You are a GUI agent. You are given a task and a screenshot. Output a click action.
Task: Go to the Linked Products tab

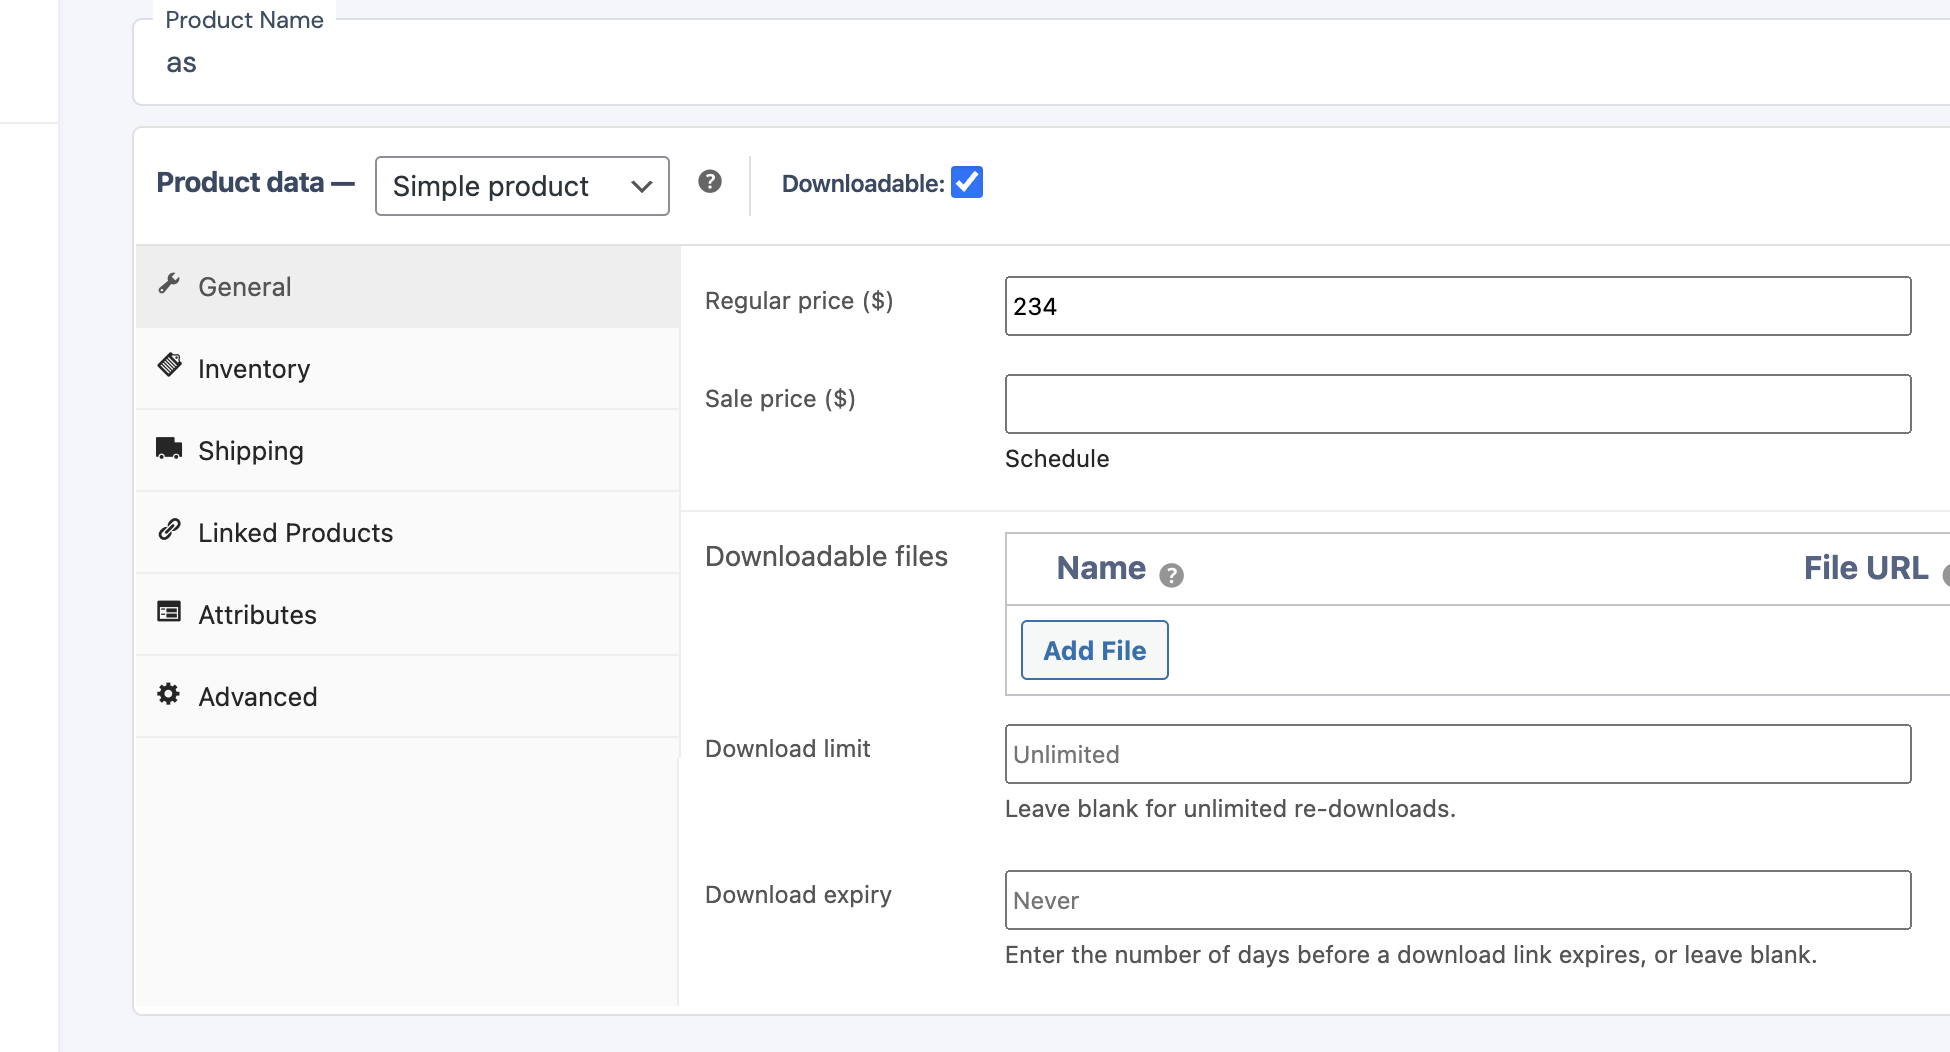[x=408, y=533]
